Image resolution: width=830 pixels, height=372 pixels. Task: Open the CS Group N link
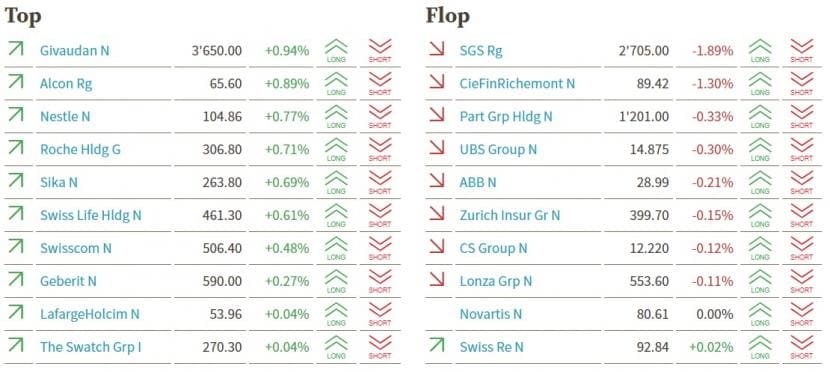click(493, 248)
